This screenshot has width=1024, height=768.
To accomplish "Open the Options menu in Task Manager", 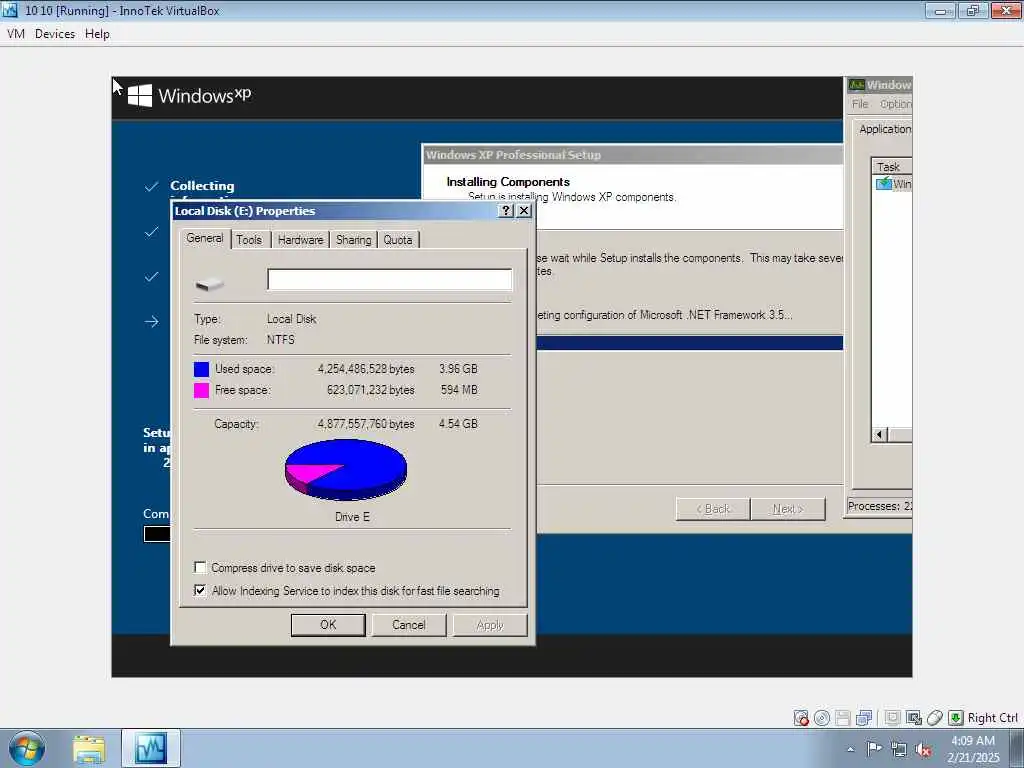I will click(895, 104).
